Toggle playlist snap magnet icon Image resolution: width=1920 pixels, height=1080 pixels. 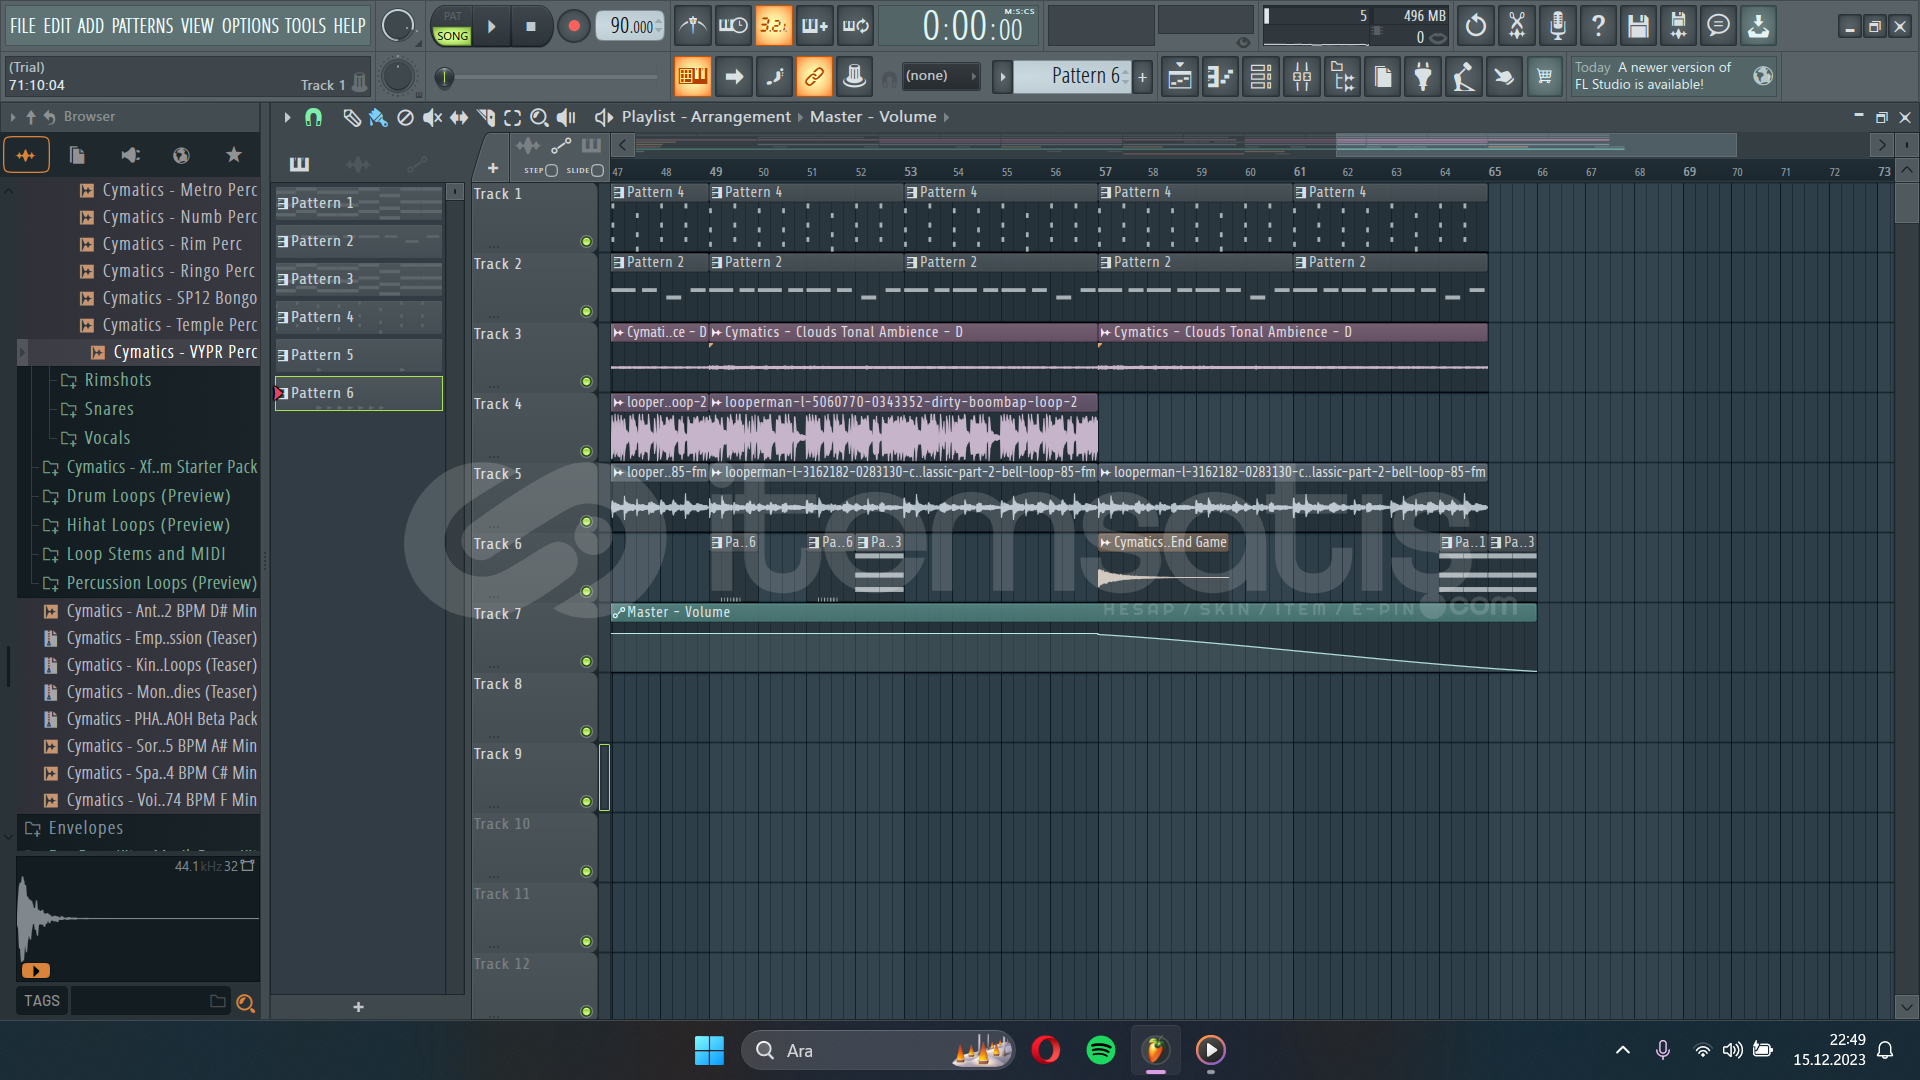click(313, 117)
